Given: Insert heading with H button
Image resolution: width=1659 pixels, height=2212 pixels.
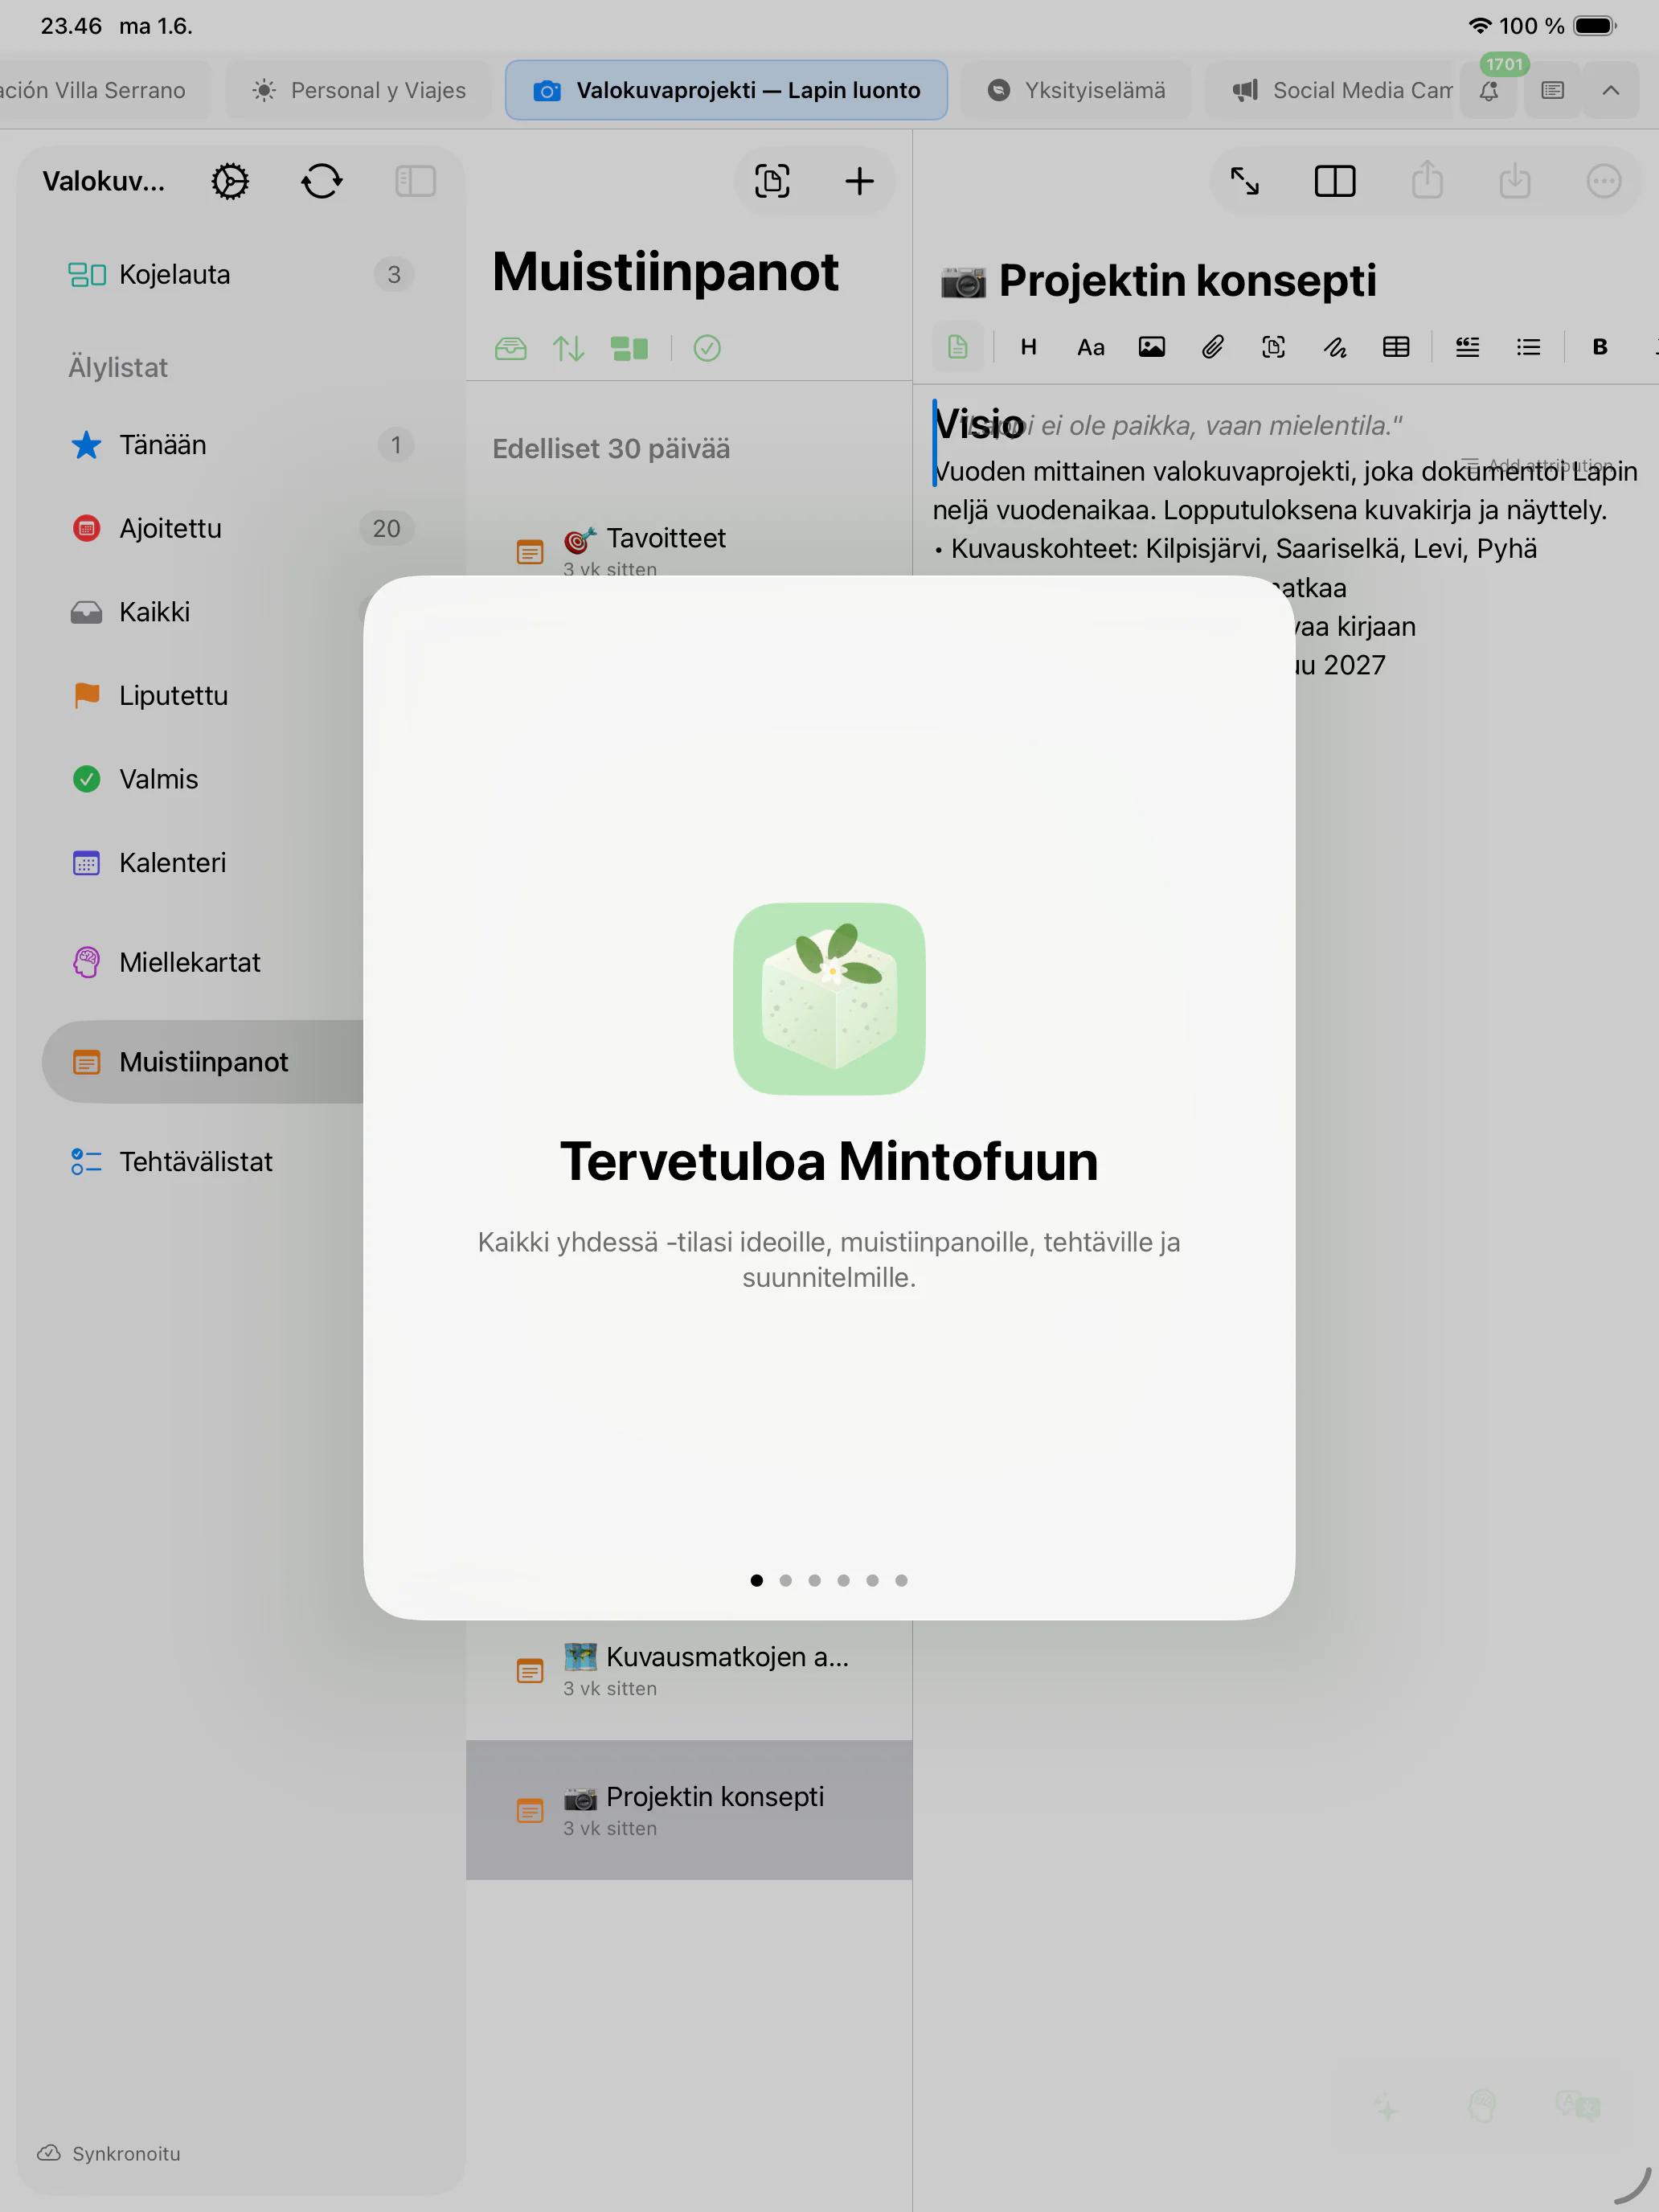Looking at the screenshot, I should [1028, 347].
